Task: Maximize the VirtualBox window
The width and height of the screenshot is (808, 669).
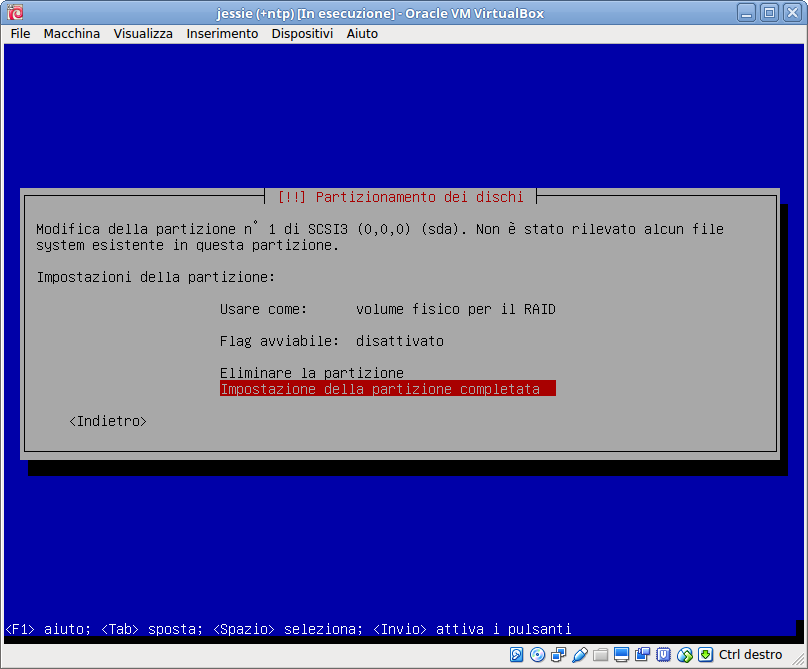Action: (x=769, y=12)
